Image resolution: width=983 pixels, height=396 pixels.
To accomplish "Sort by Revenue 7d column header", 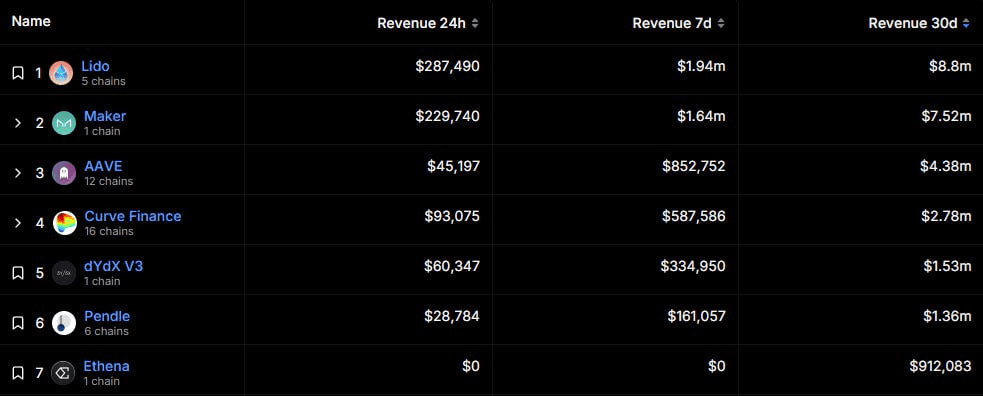I will point(678,23).
